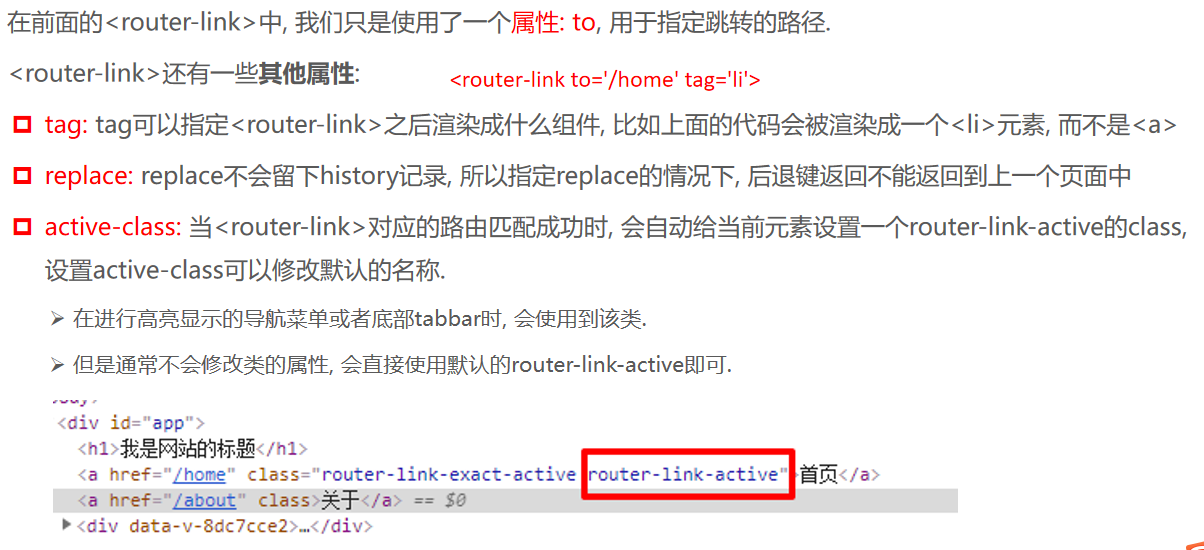Click the red code example router-link to='/home'

pos(606,80)
